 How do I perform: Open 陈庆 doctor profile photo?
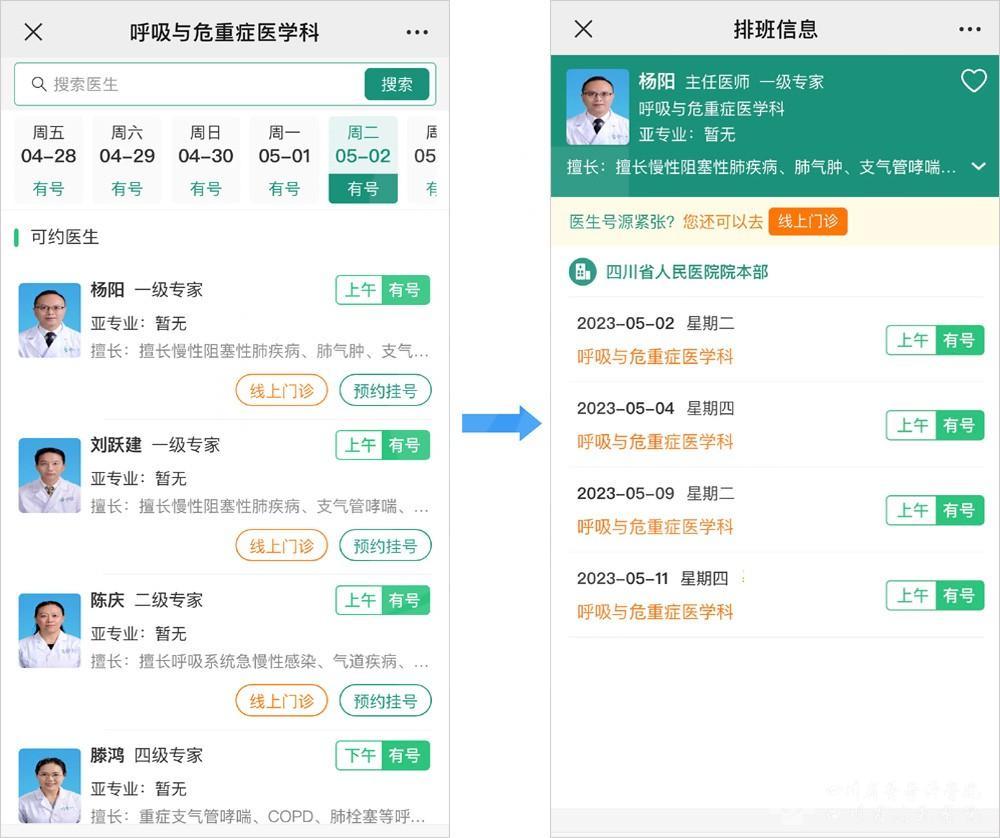pos(50,630)
